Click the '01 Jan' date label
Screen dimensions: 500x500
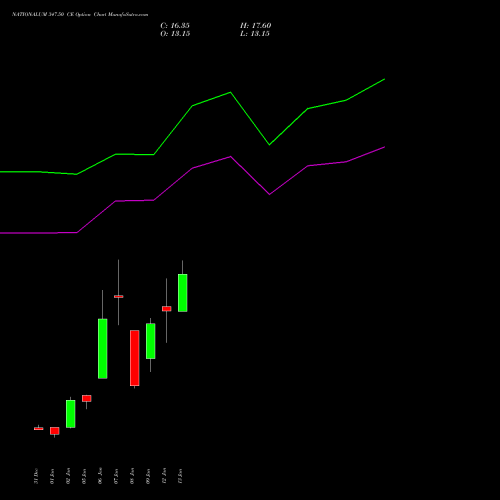coord(52,476)
